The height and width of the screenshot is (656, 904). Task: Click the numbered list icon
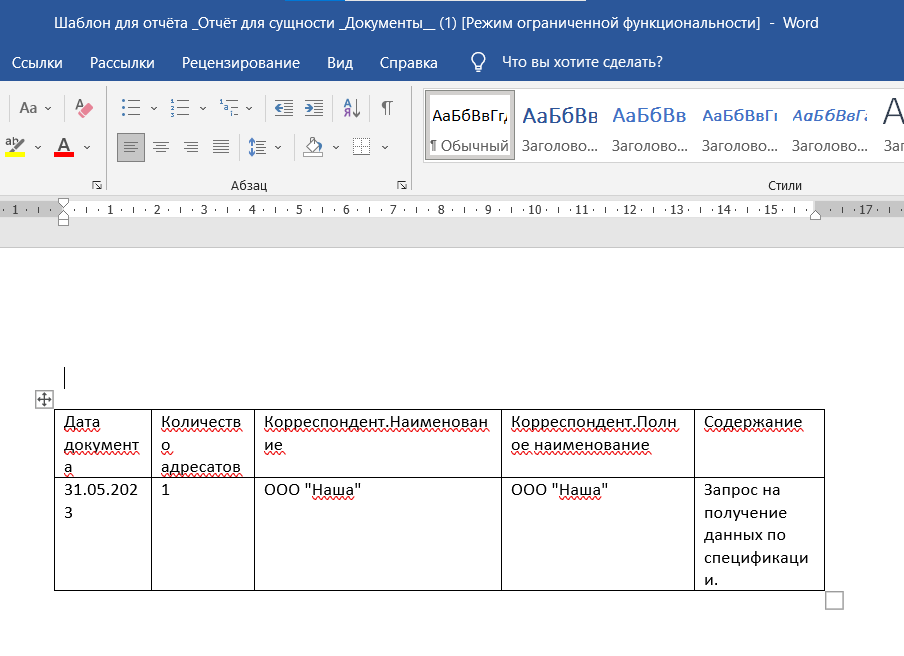pyautogui.click(x=180, y=108)
